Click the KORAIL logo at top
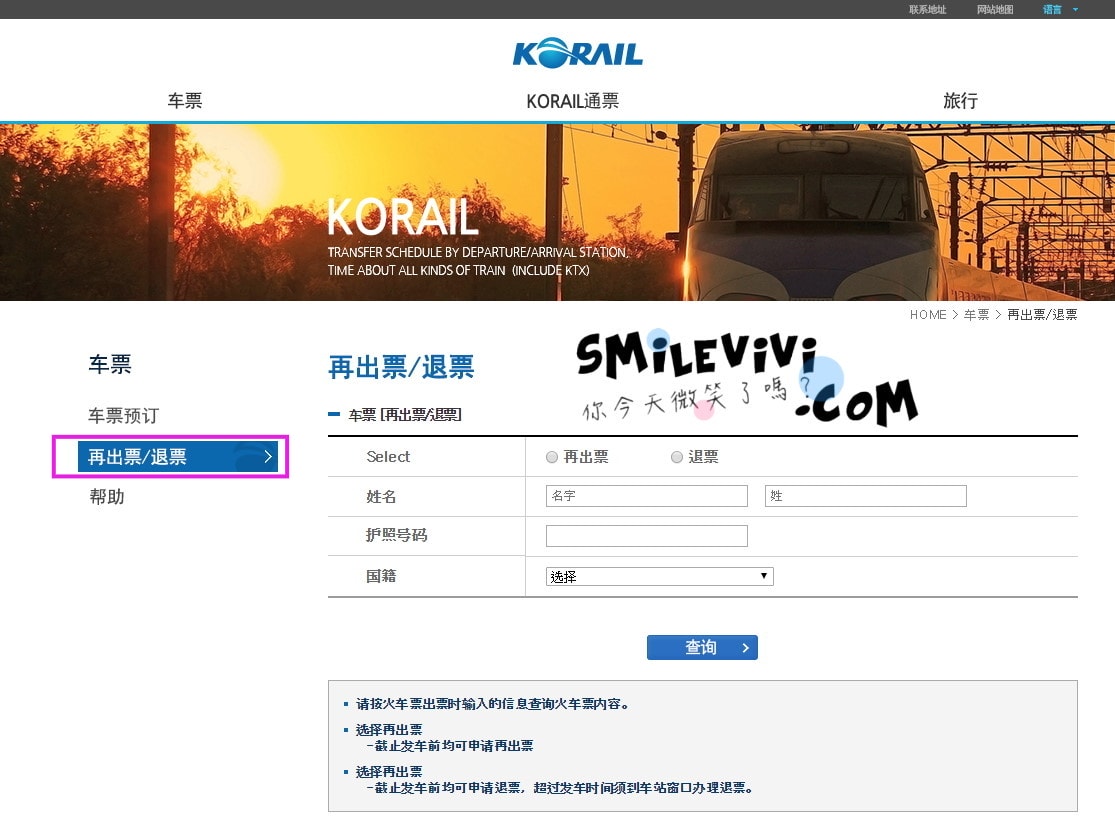Viewport: 1115px width, 827px height. [x=577, y=53]
